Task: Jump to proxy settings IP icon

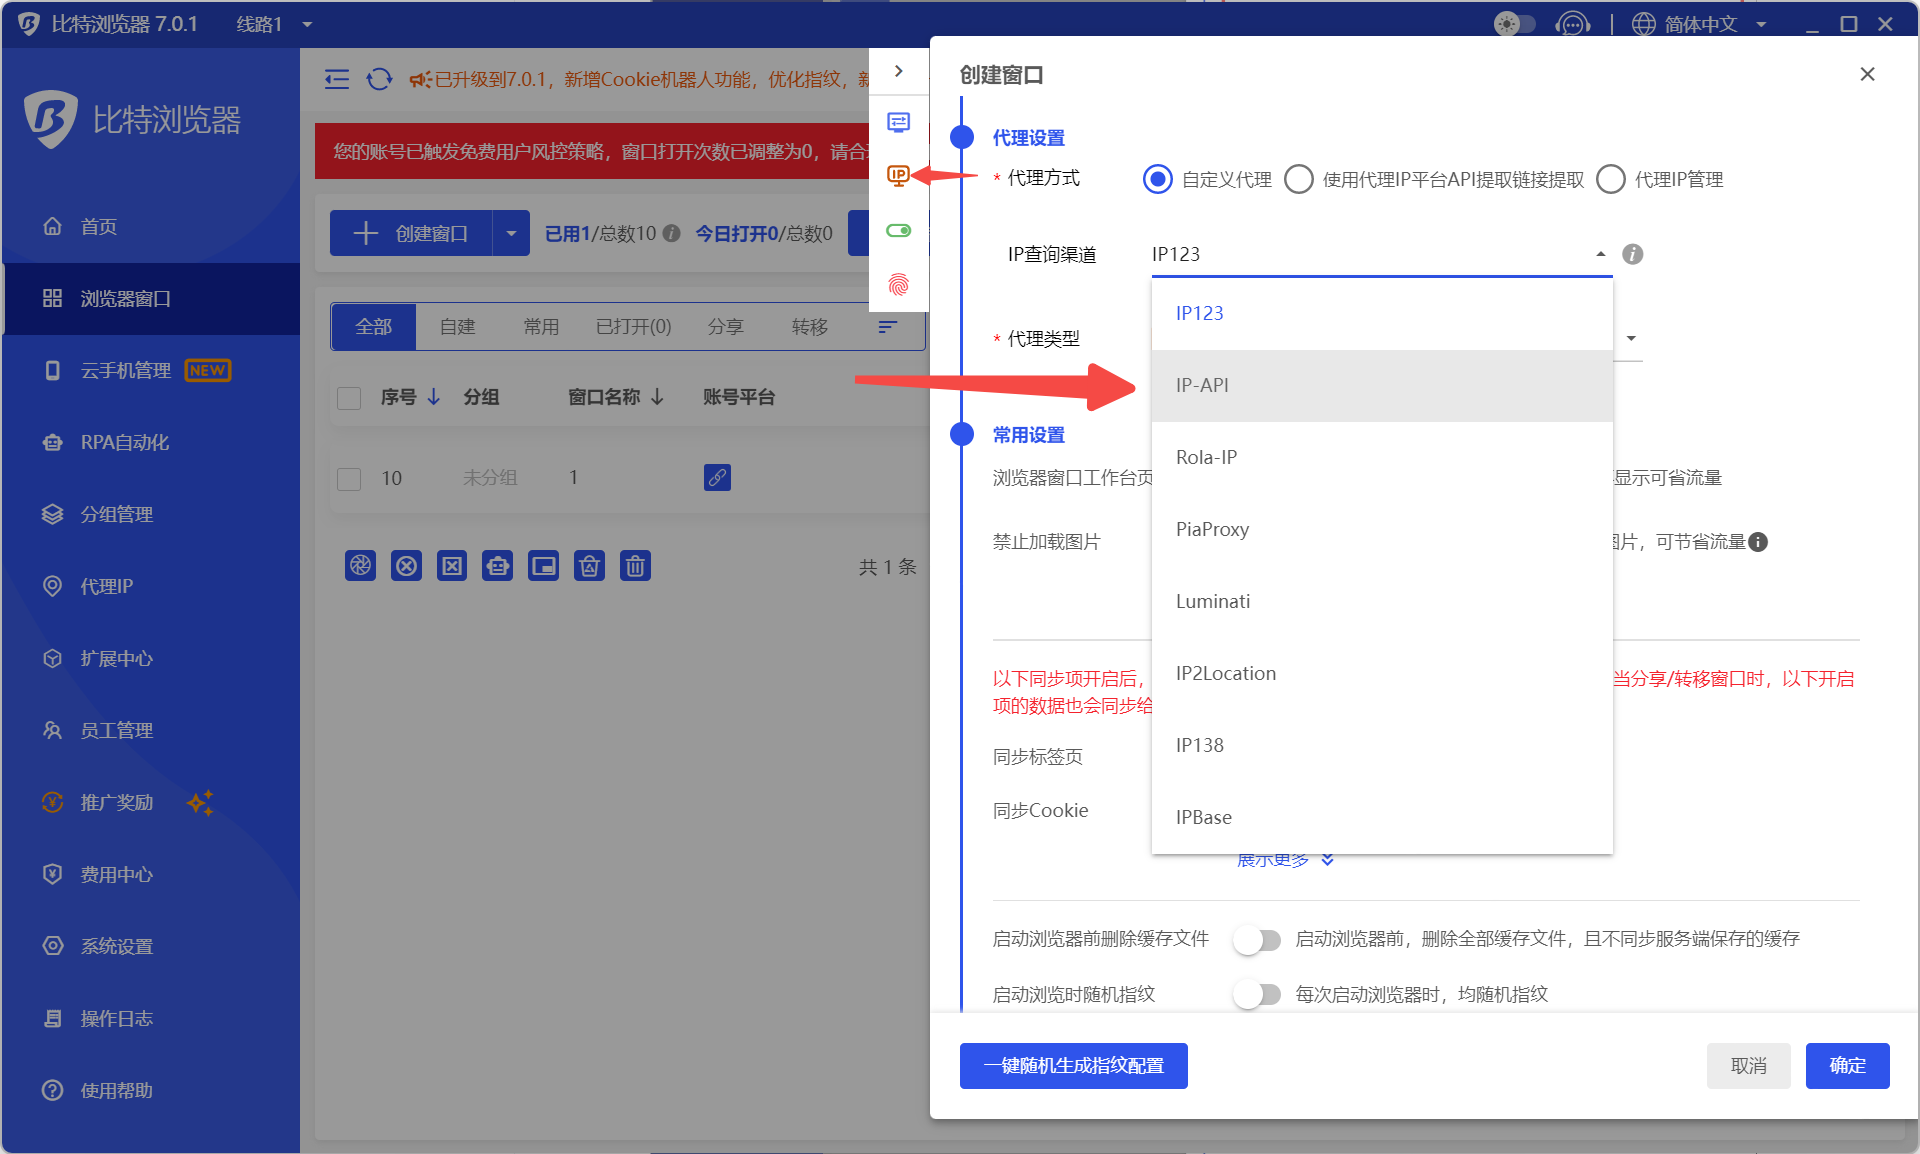Action: pyautogui.click(x=899, y=176)
